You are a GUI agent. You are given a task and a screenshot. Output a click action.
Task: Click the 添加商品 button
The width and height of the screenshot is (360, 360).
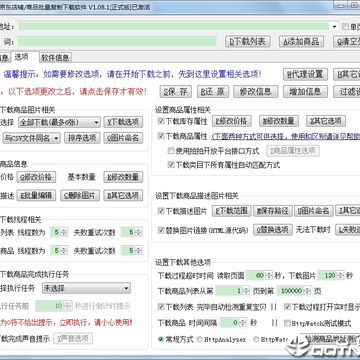(301, 42)
